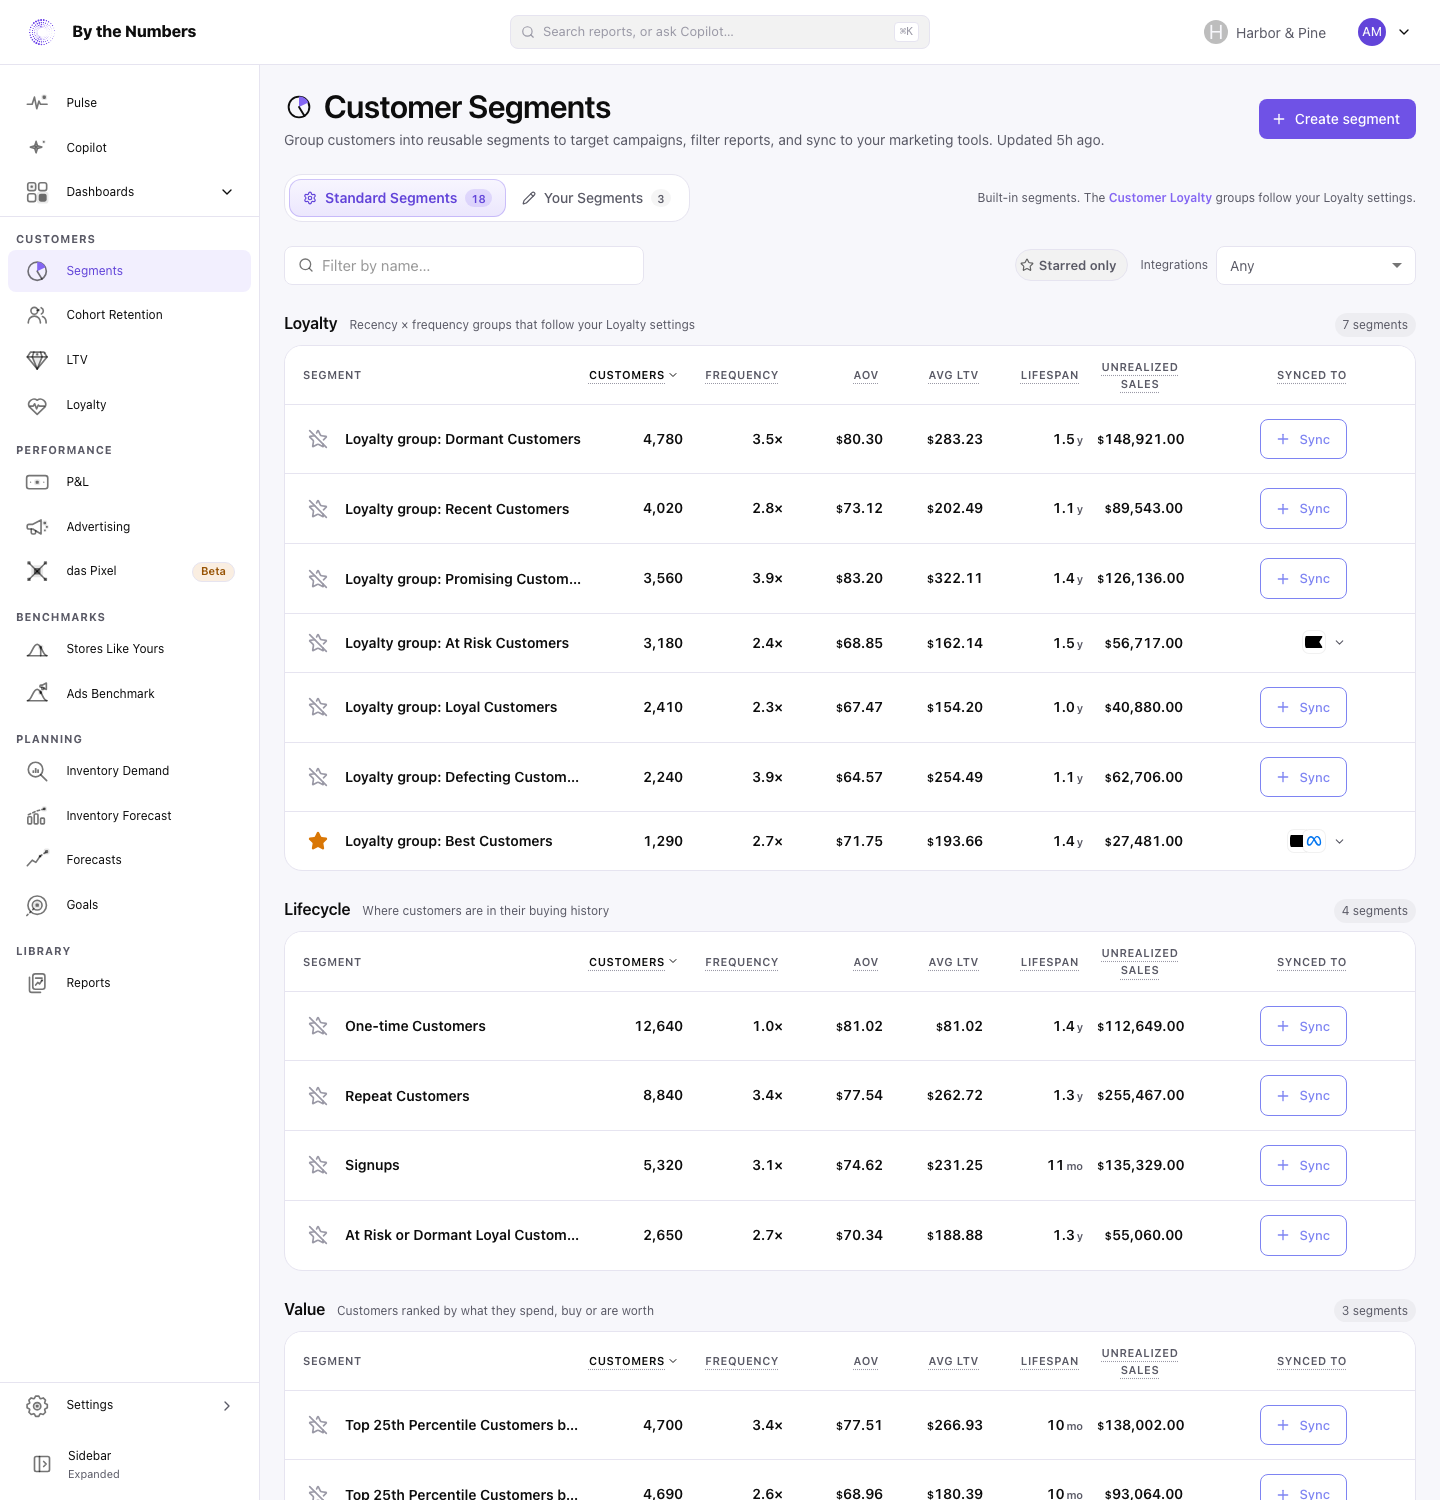Collapse the sidebar via Sidebar Expanded
Image resolution: width=1440 pixels, height=1500 pixels.
129,1464
